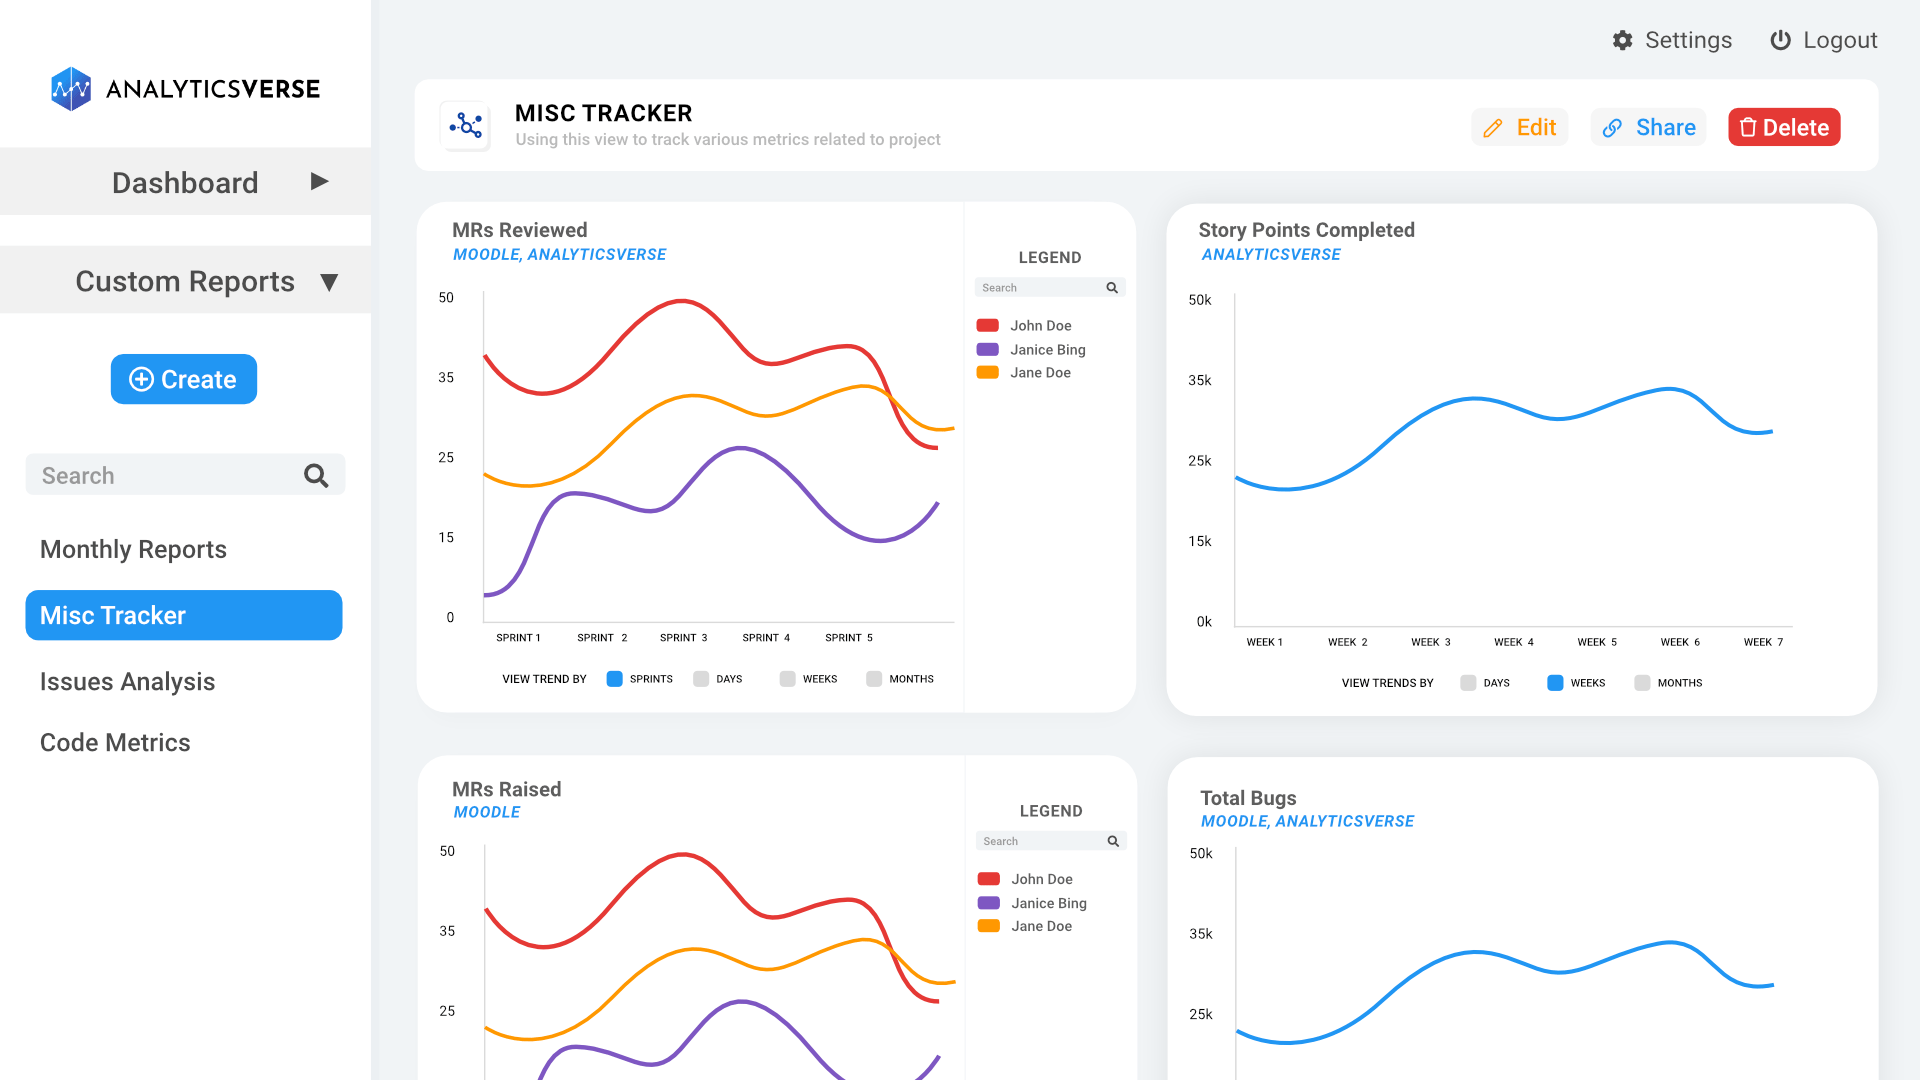This screenshot has width=1920, height=1080.
Task: Click John Doe's red color swatch
Action: click(988, 325)
